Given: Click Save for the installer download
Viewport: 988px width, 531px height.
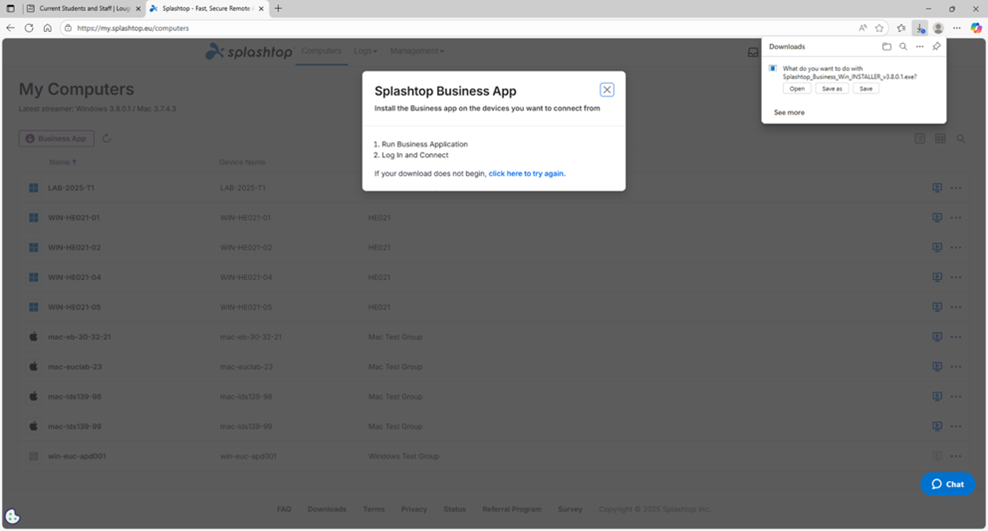Looking at the screenshot, I should coord(866,89).
